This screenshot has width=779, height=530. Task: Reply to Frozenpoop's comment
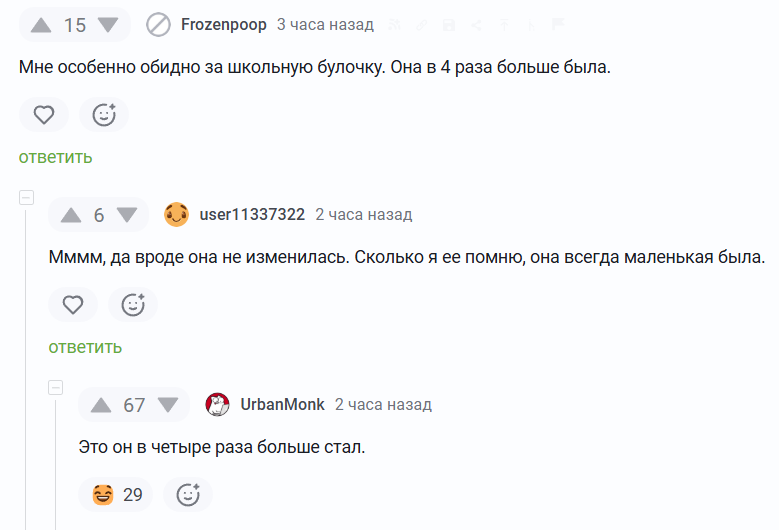pyautogui.click(x=56, y=157)
